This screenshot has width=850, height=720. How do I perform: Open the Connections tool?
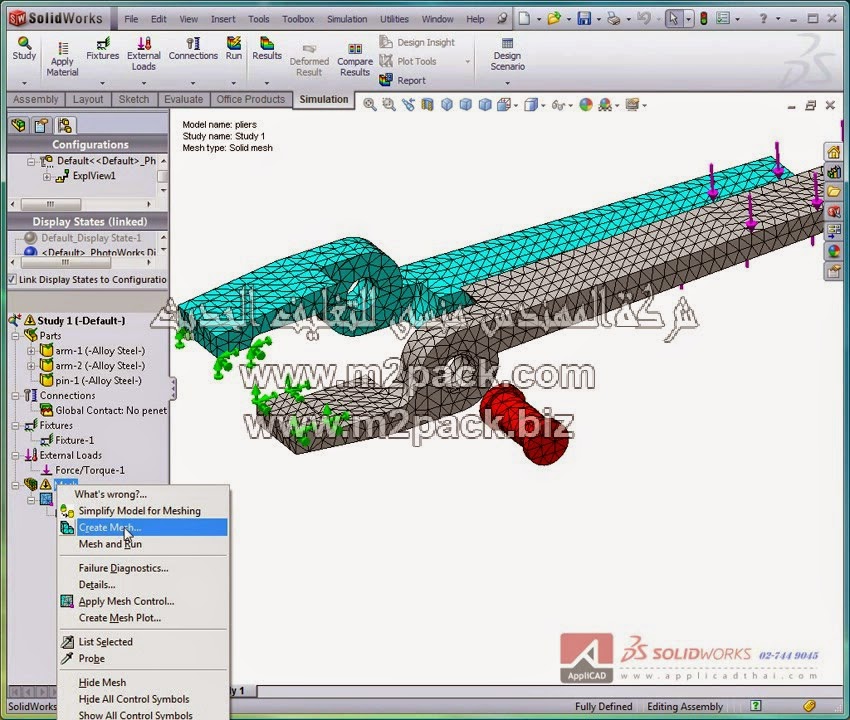[x=193, y=49]
